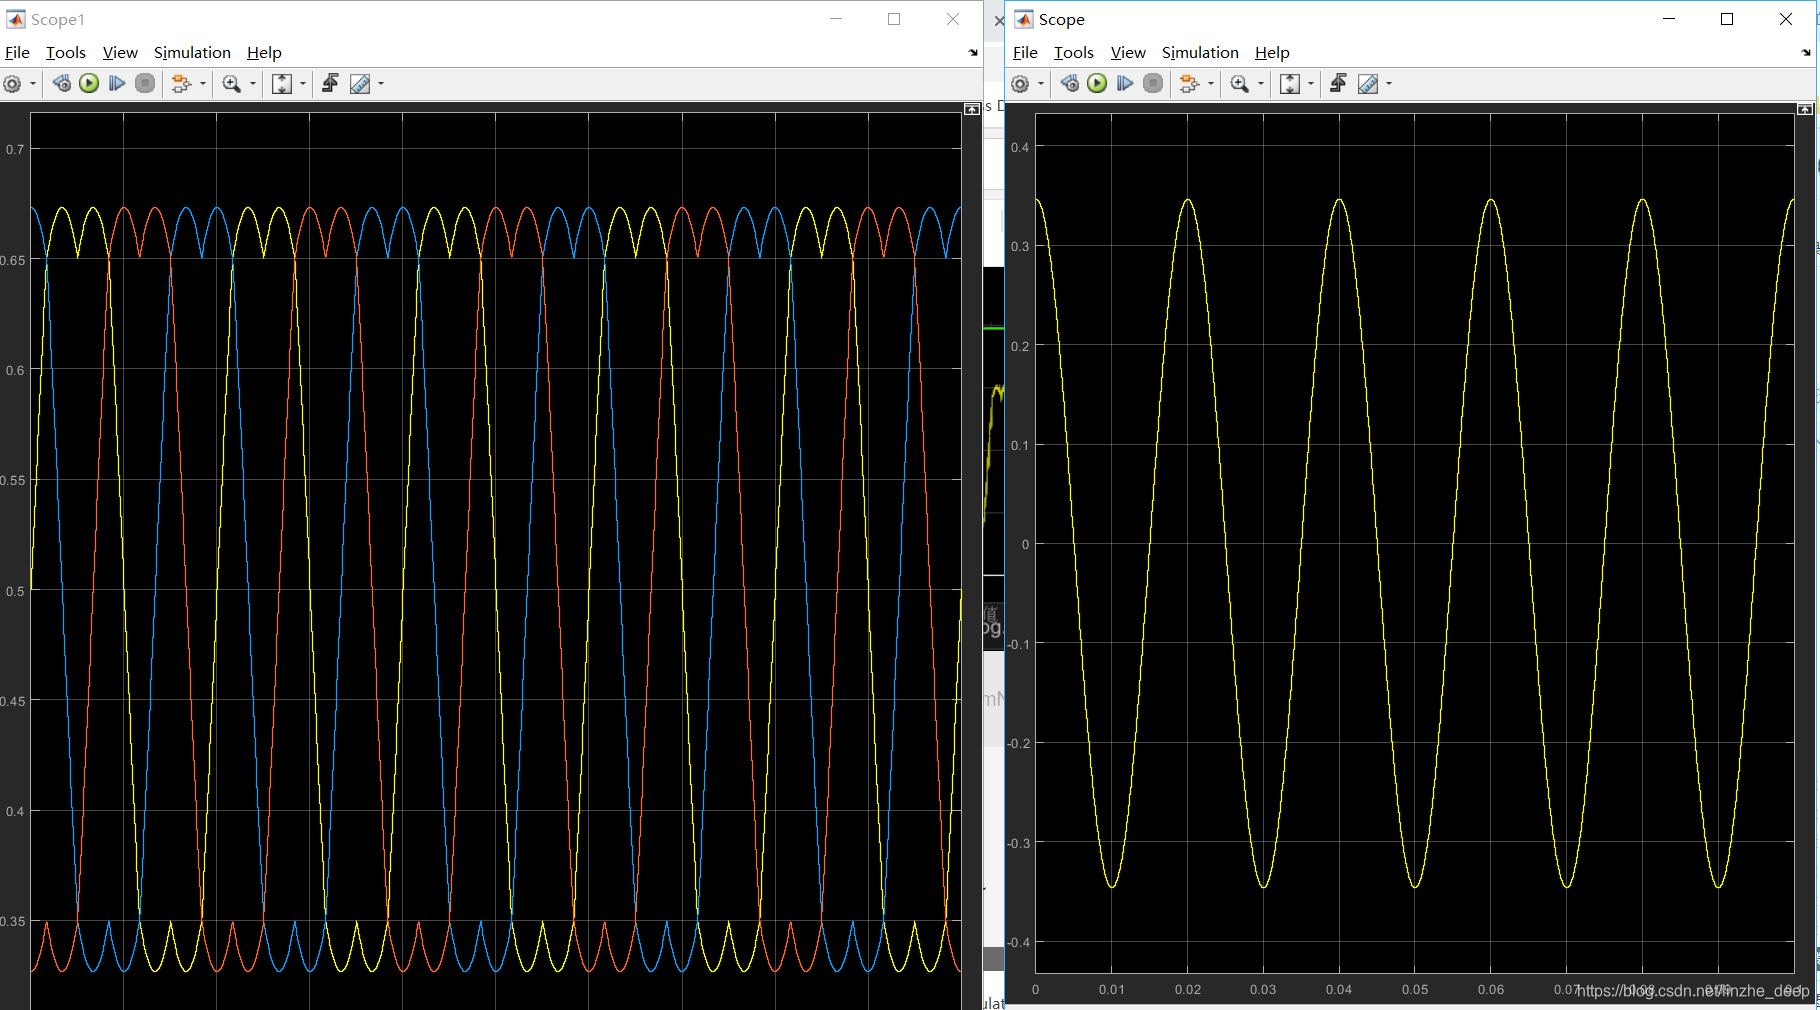Maximize the Scope window

coord(1727,19)
